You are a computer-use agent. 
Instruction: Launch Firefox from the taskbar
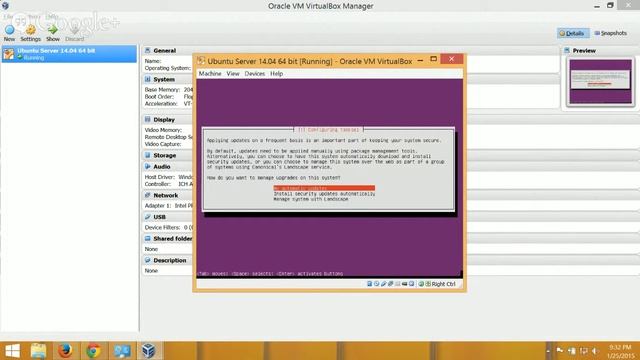point(66,351)
